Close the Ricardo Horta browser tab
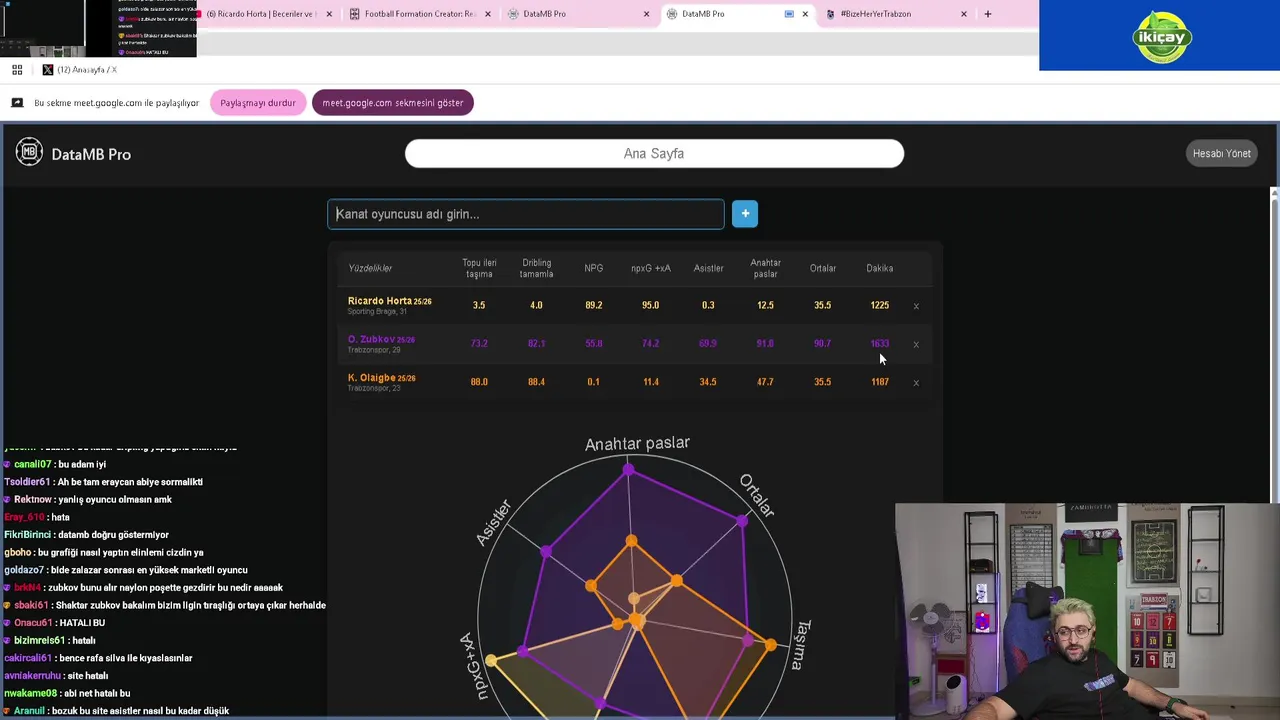The width and height of the screenshot is (1280, 720). [329, 14]
